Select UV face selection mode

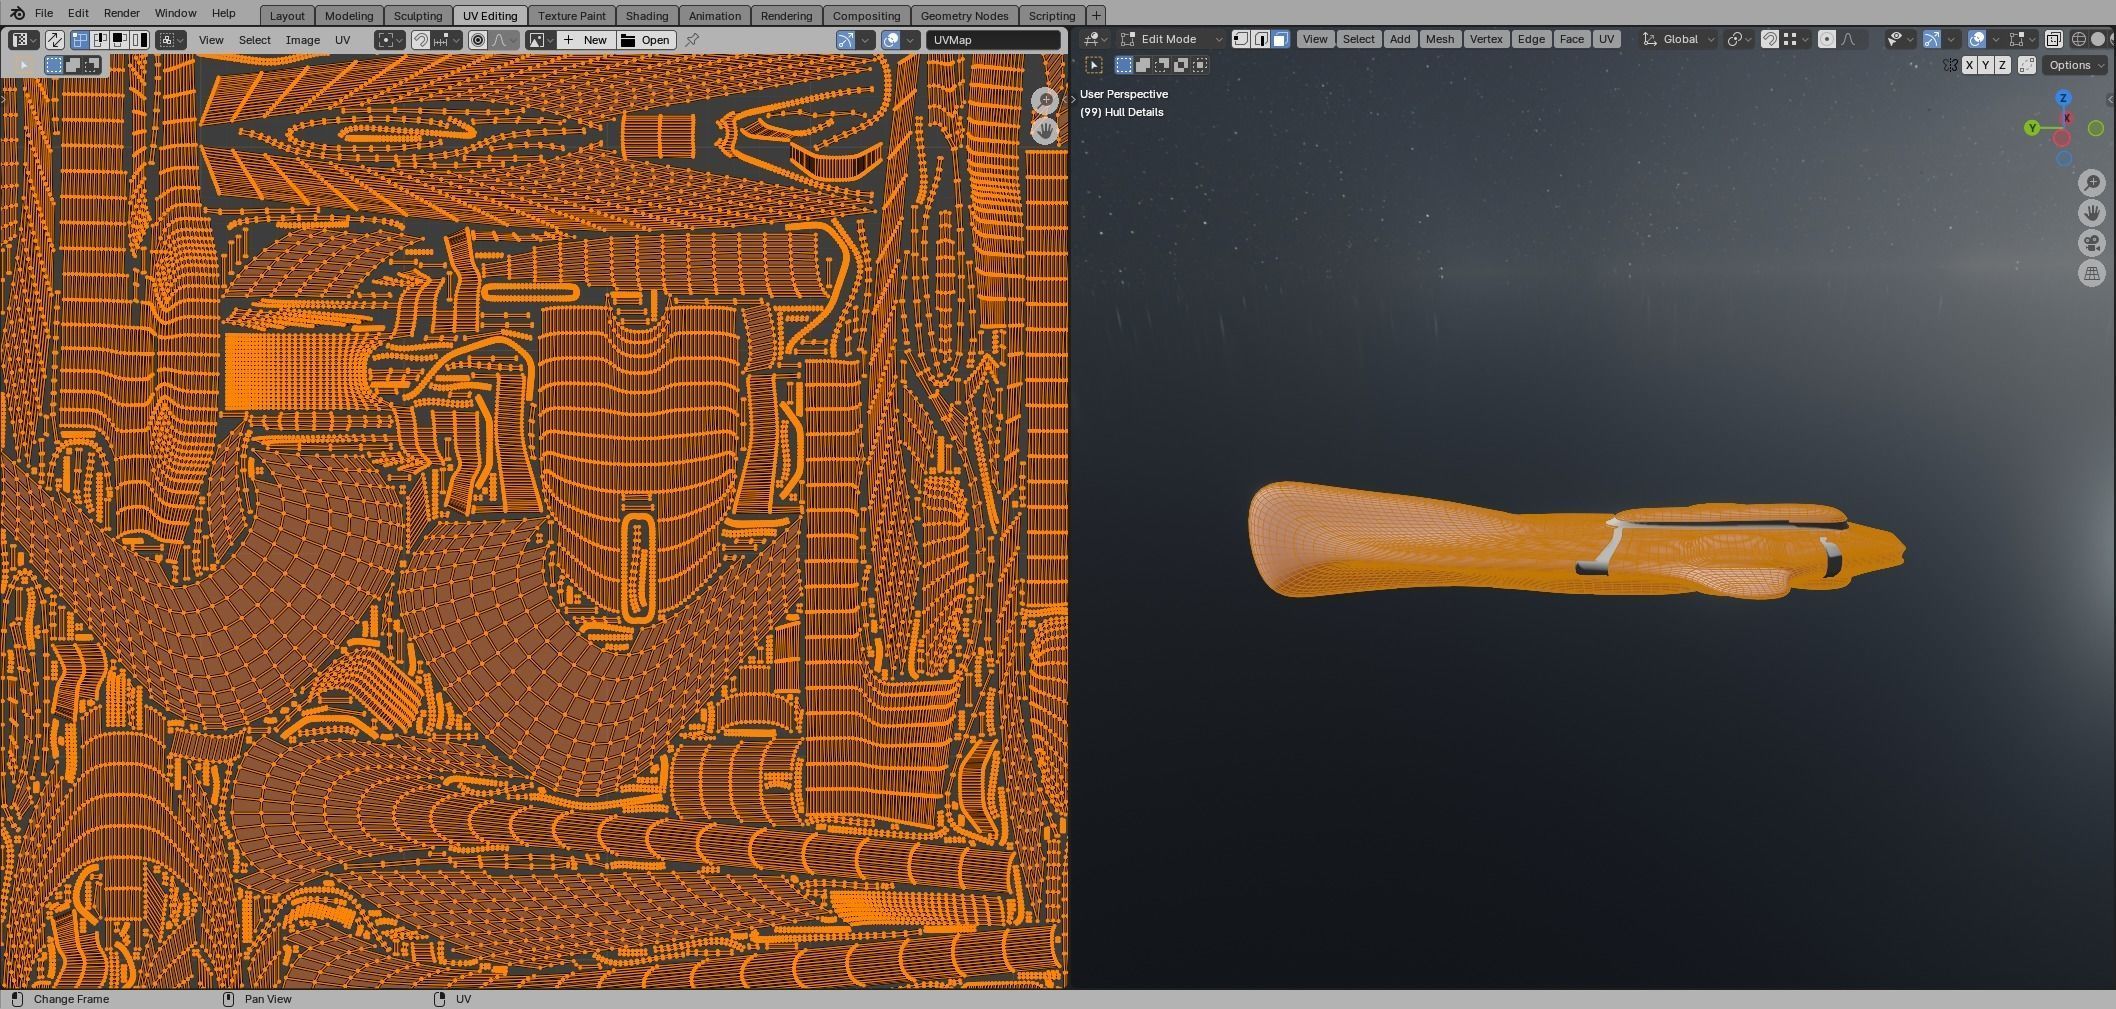[x=119, y=40]
